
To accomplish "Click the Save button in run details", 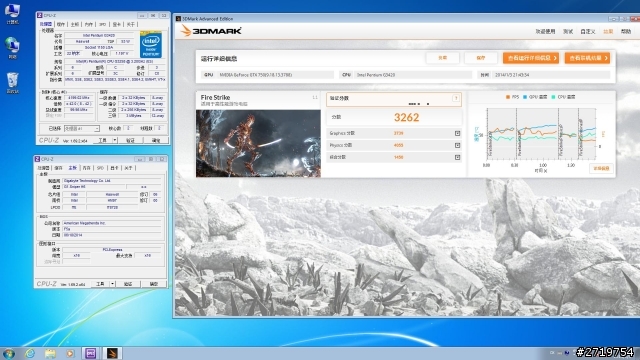I will click(x=481, y=58).
